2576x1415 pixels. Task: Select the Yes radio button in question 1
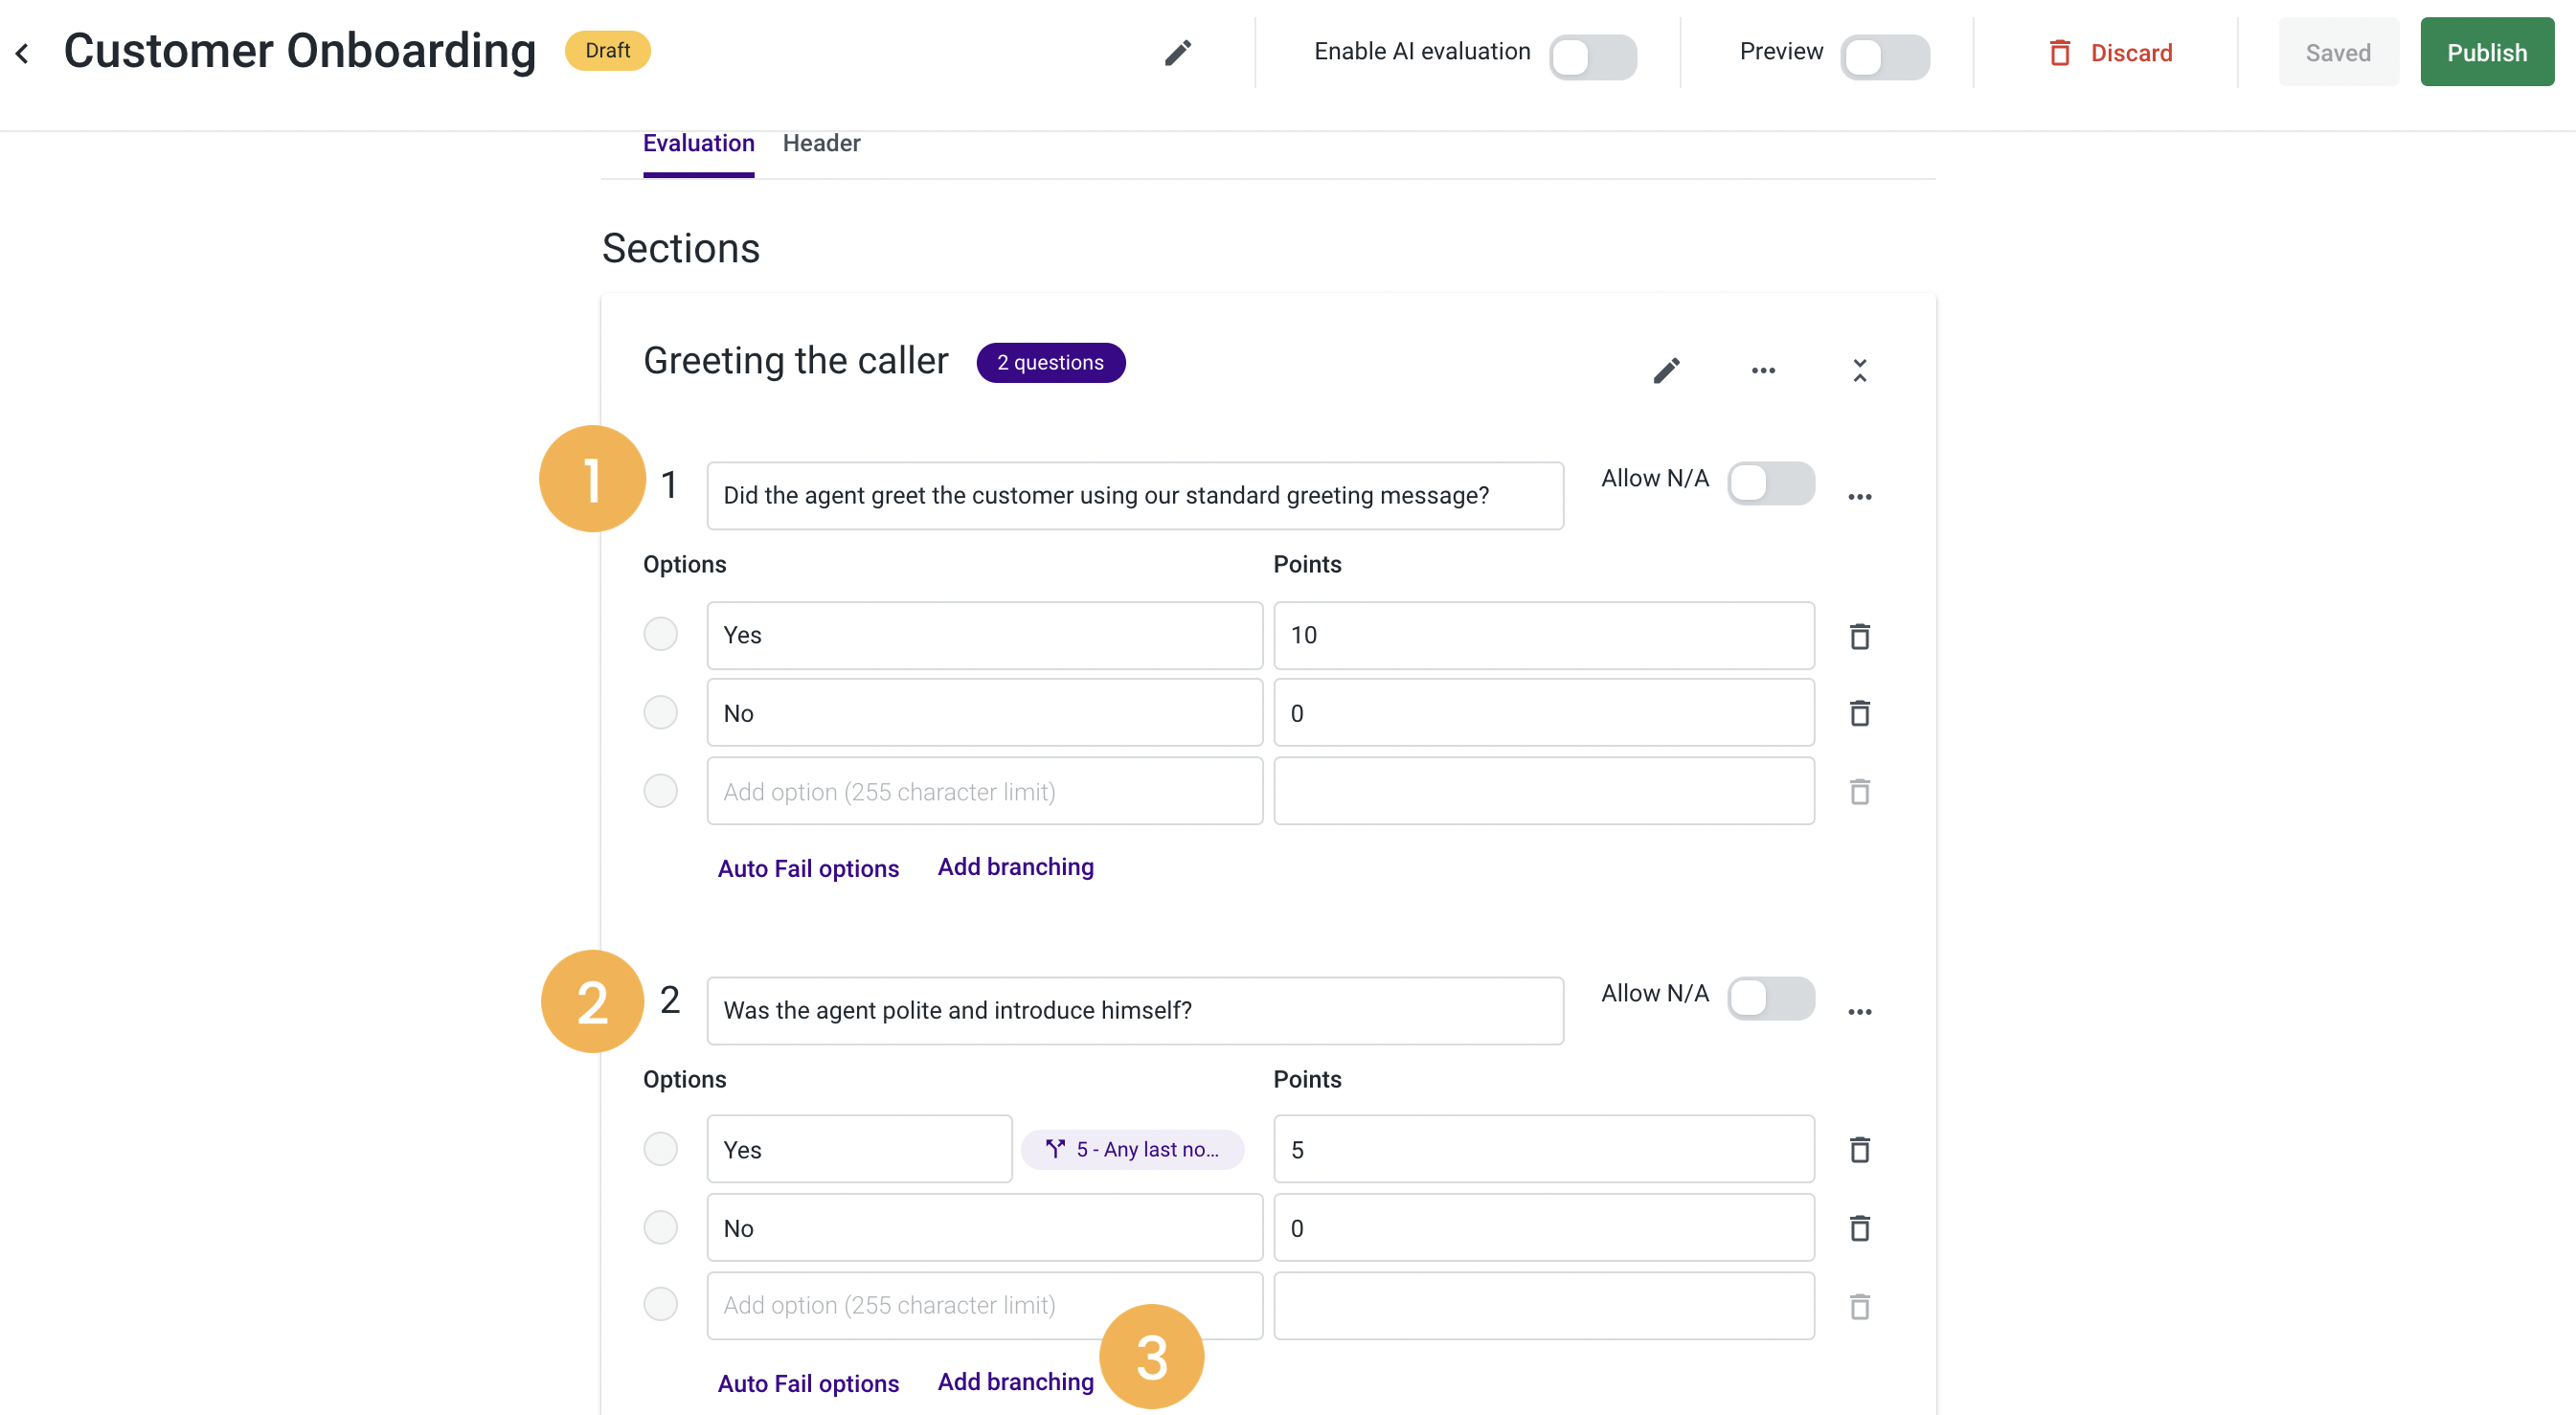[x=660, y=634]
